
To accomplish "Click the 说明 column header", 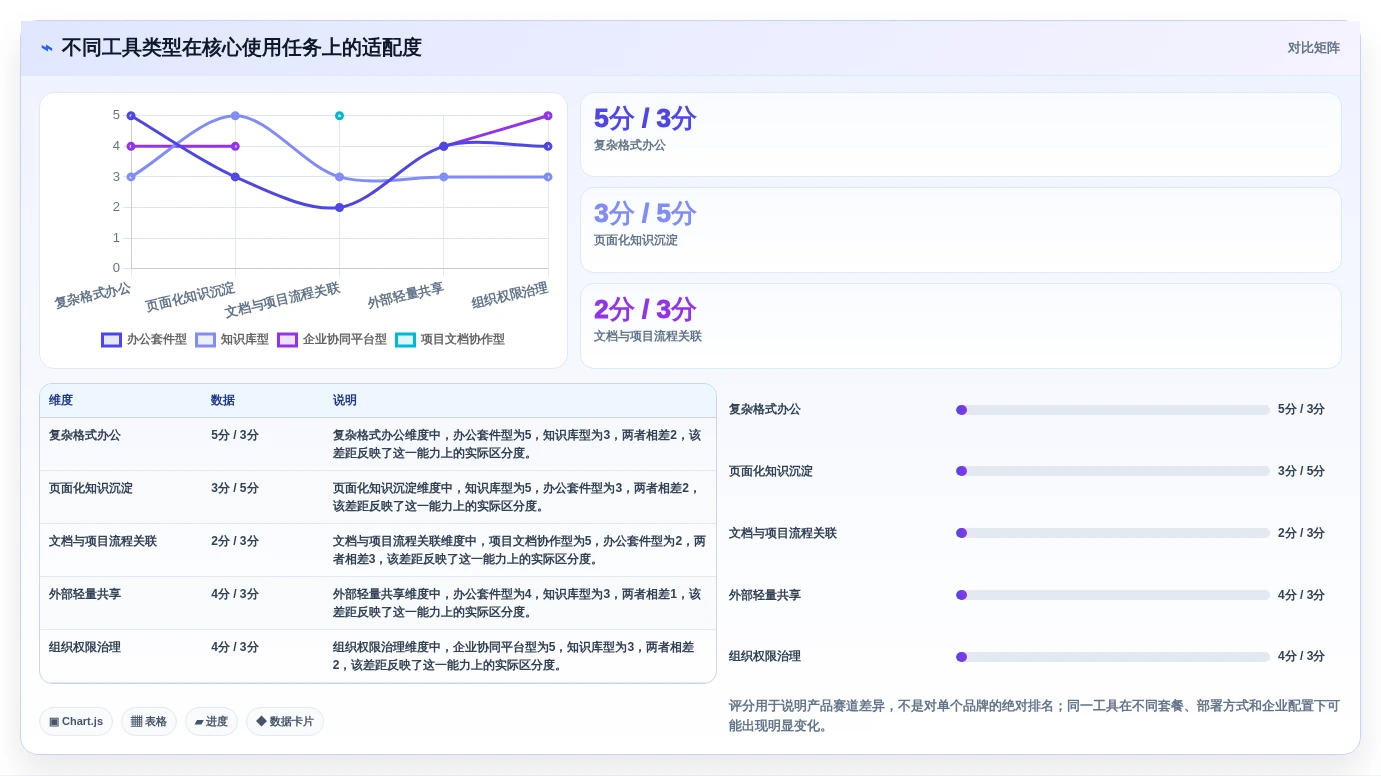I will pyautogui.click(x=345, y=401).
